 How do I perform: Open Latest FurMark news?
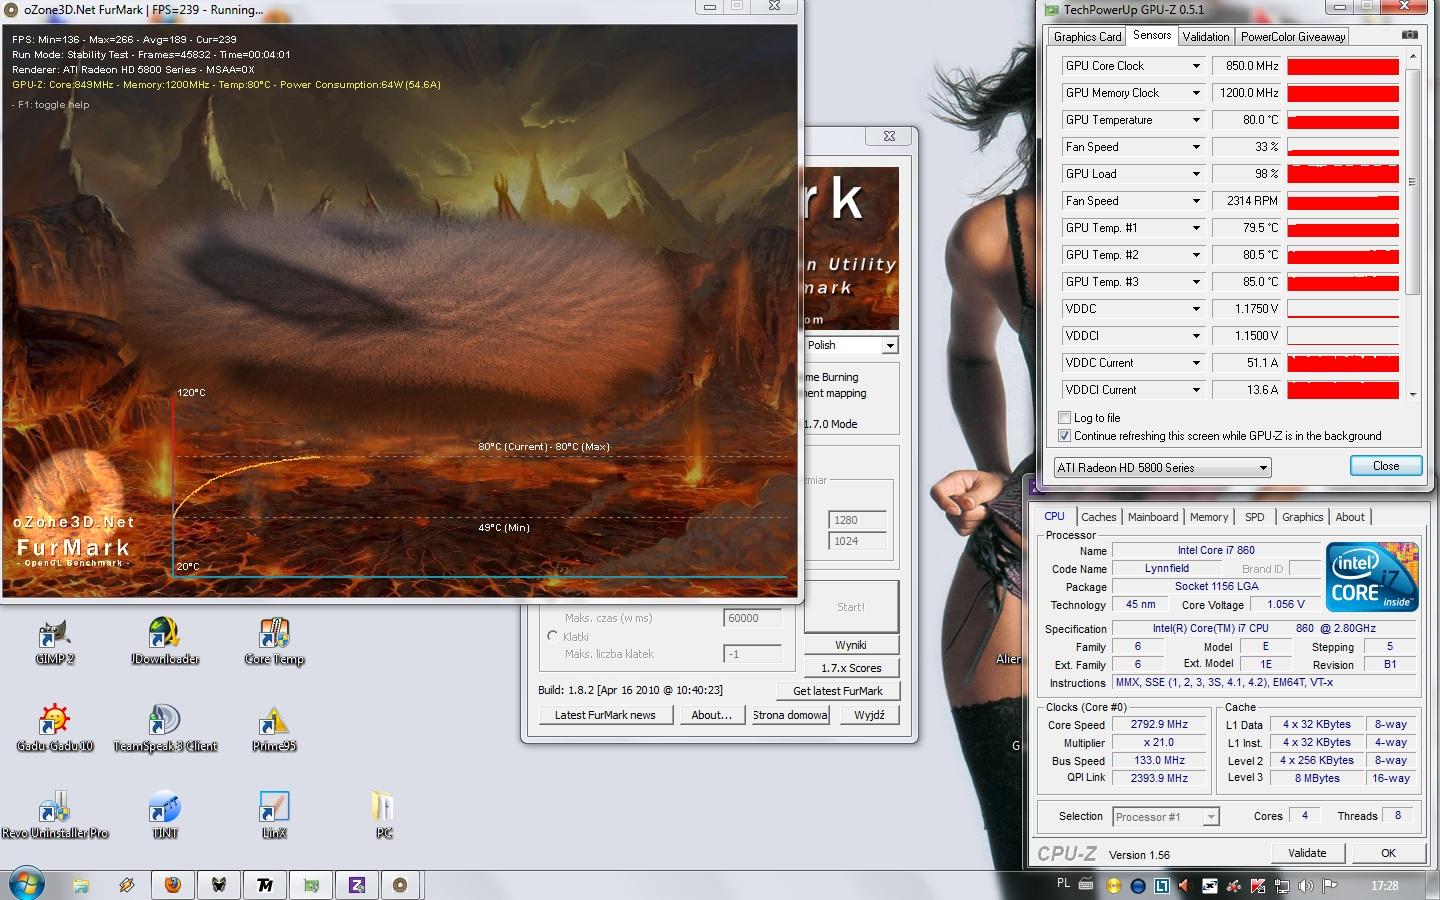(605, 715)
